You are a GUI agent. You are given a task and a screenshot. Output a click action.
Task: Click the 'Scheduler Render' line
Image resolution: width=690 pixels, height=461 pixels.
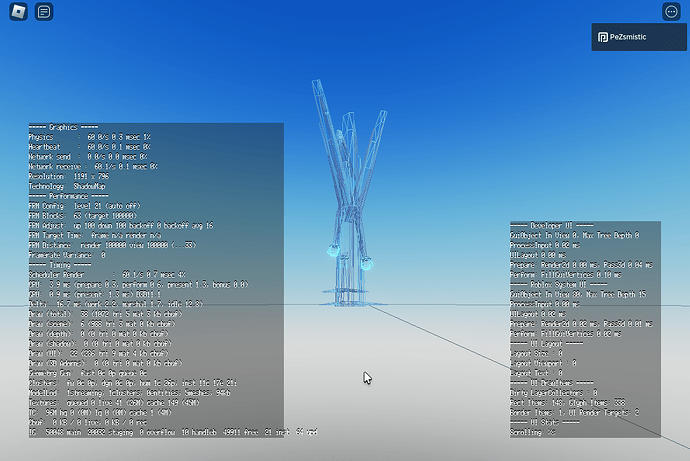coord(107,274)
